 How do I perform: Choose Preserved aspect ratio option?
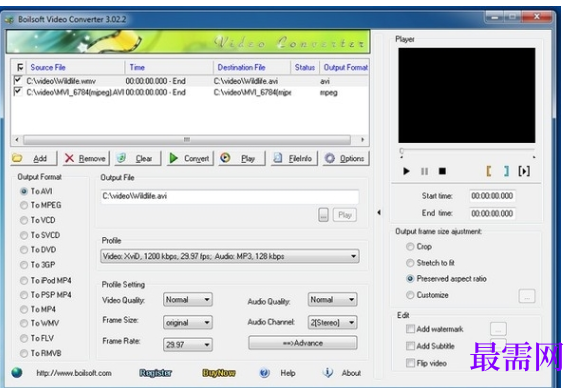click(410, 278)
